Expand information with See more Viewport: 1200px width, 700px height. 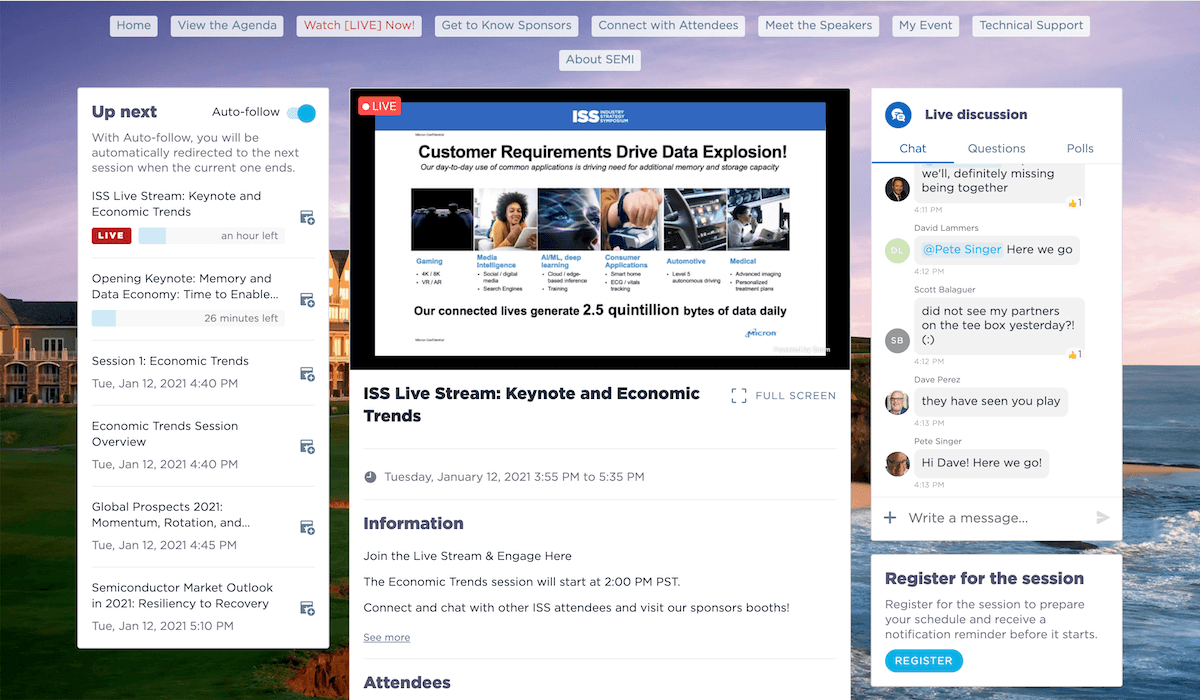tap(386, 637)
